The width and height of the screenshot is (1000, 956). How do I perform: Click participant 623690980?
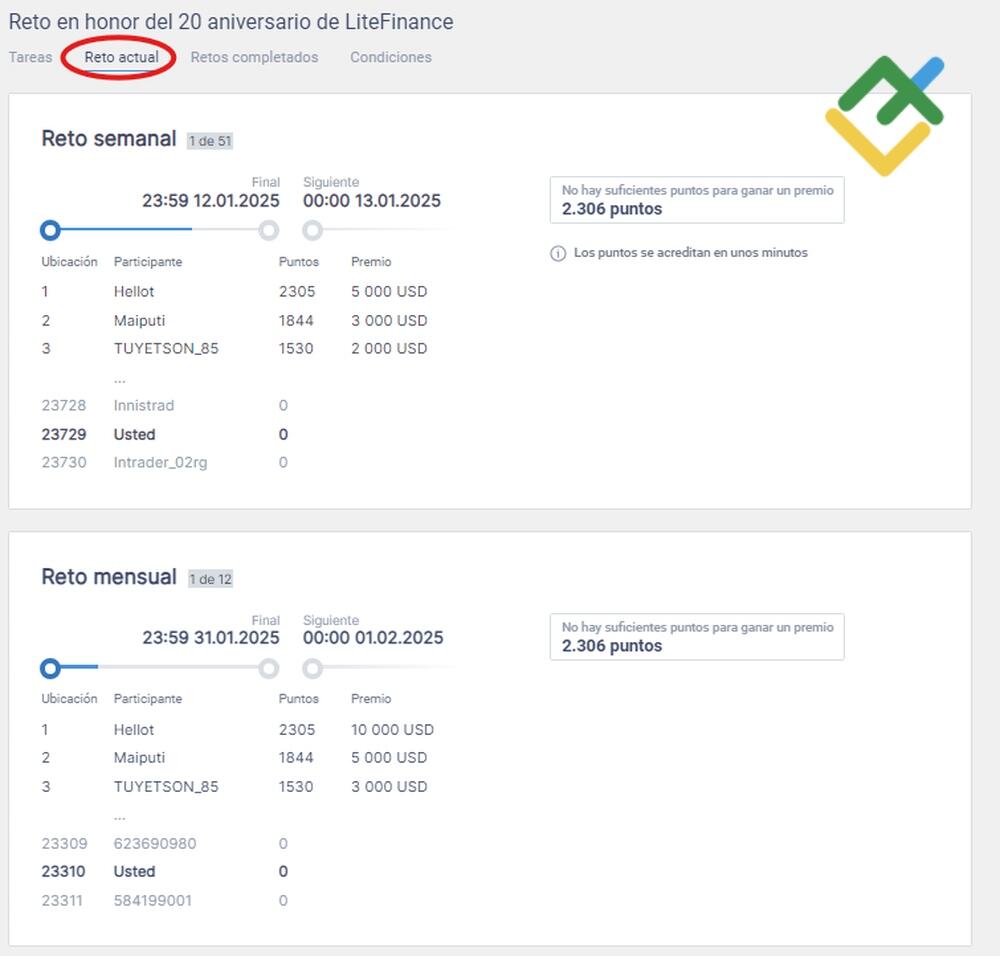(155, 843)
